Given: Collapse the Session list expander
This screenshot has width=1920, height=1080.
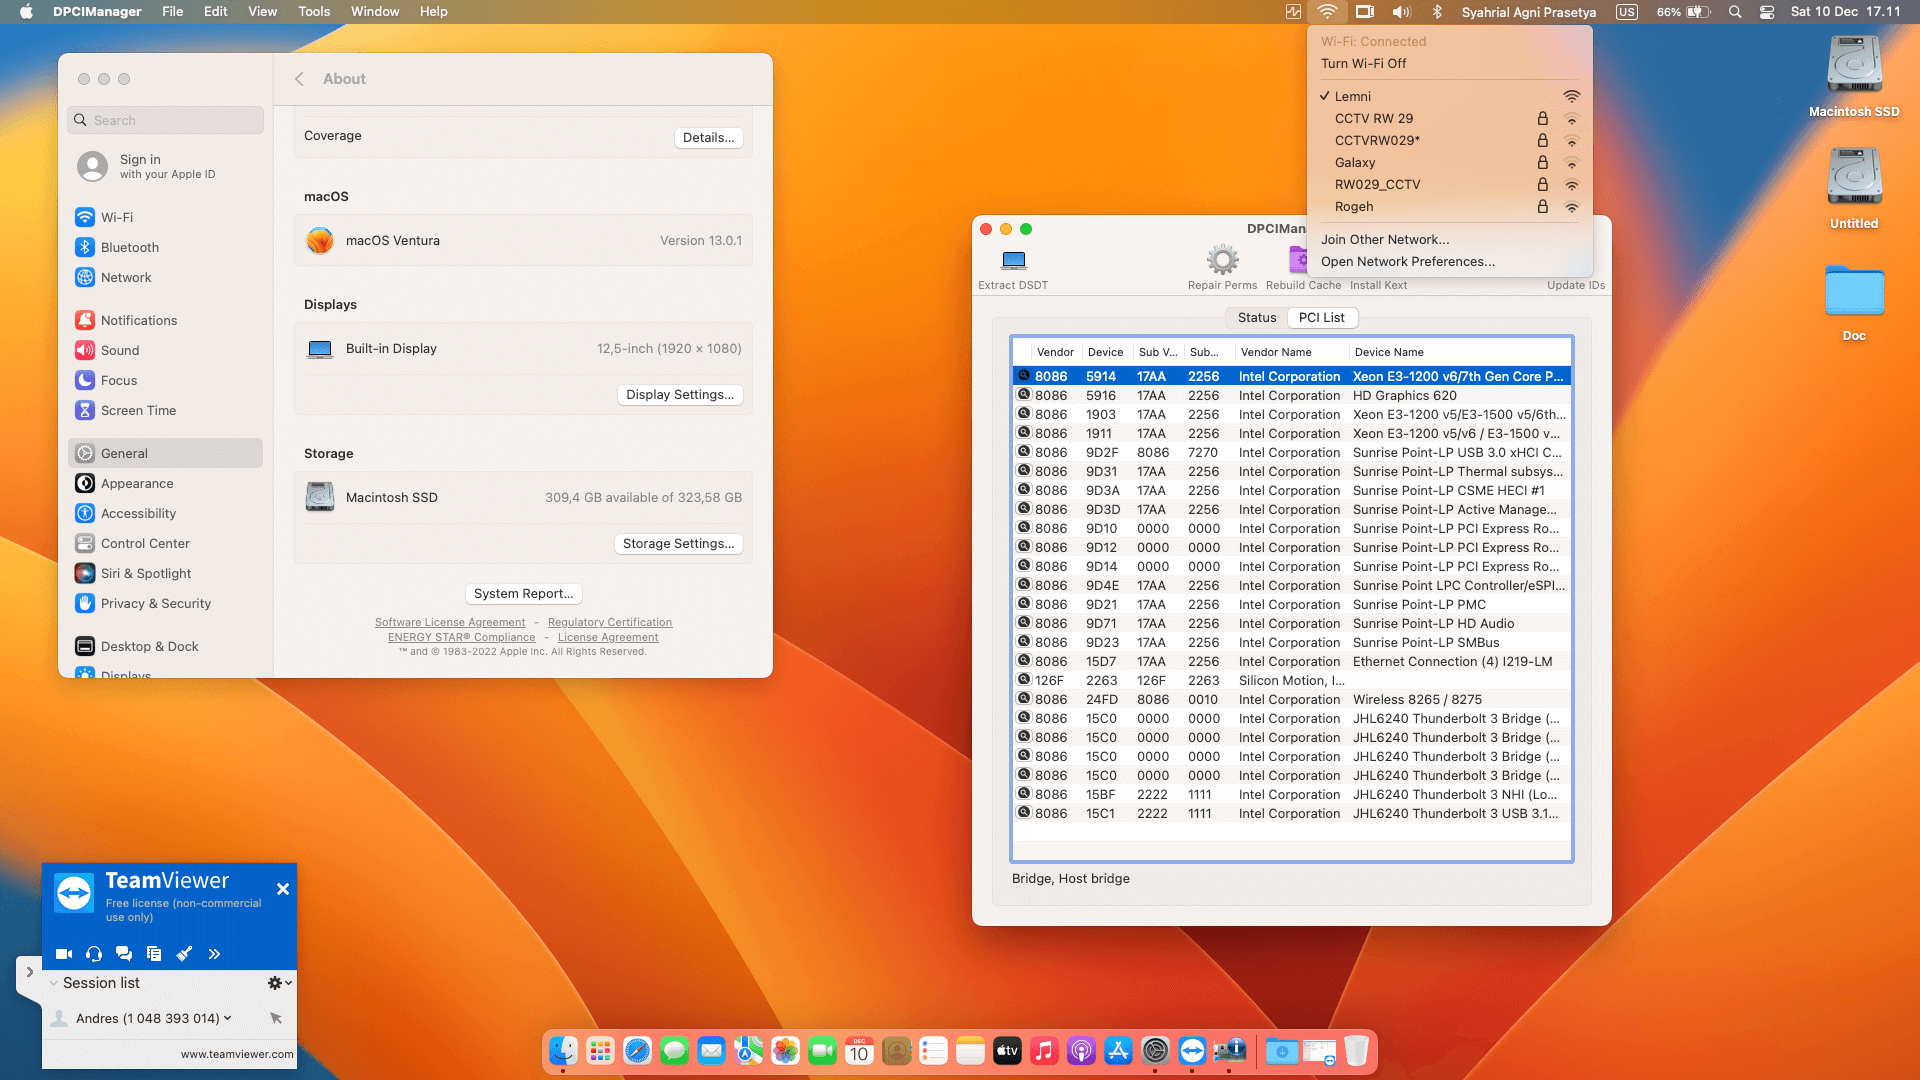Looking at the screenshot, I should (x=54, y=983).
